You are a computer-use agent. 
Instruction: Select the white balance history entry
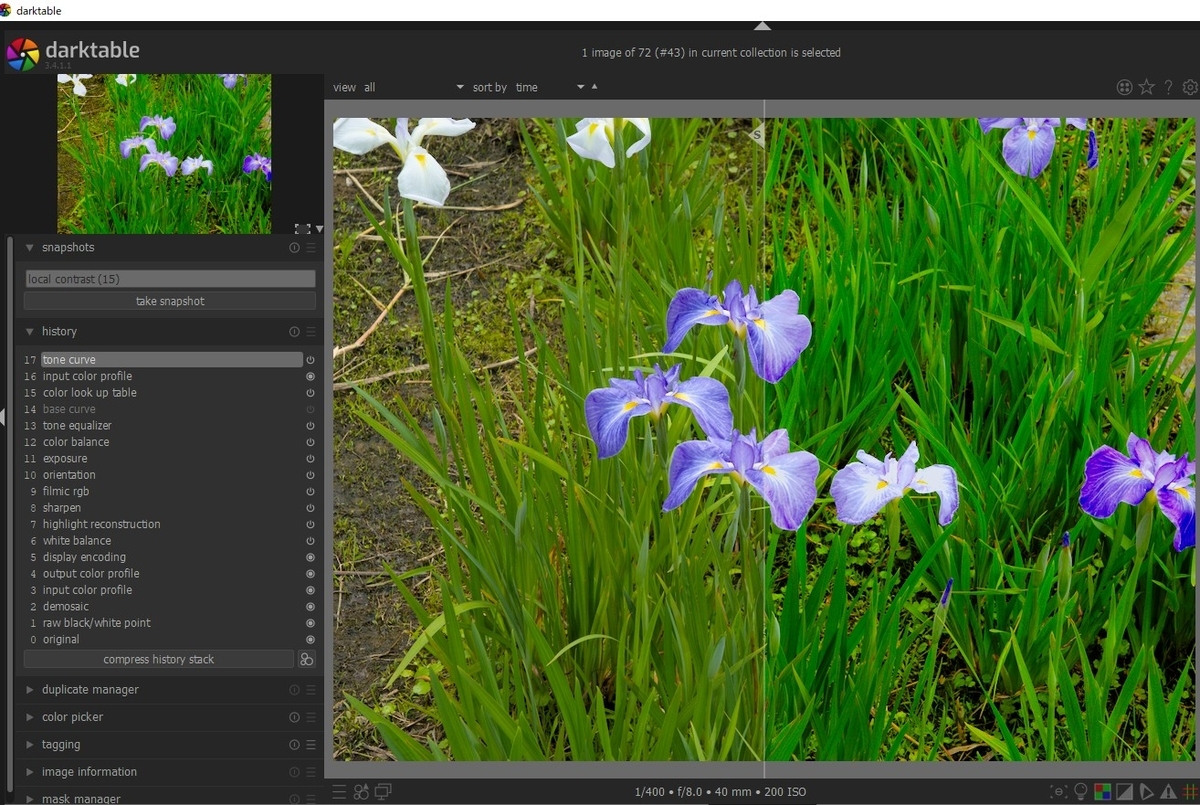pos(77,541)
